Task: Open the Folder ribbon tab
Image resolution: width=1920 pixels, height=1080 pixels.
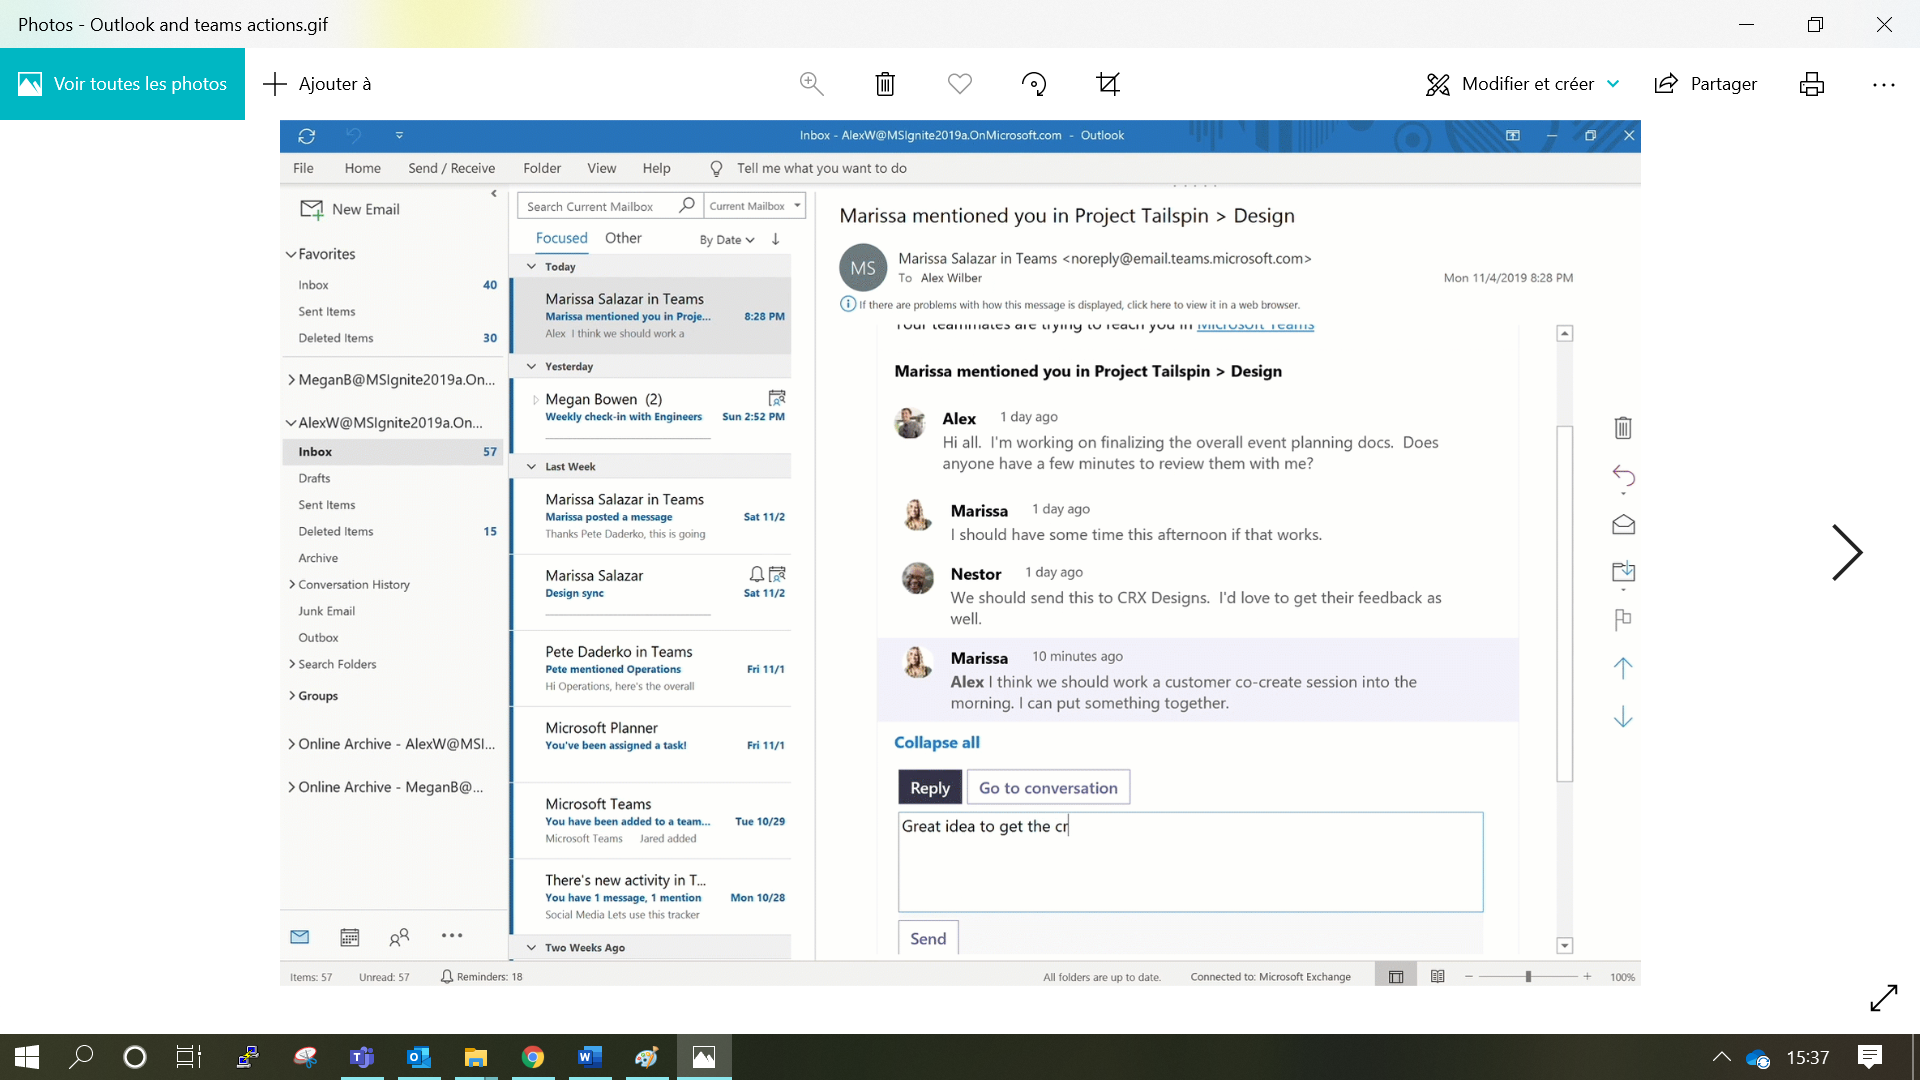Action: coord(542,168)
